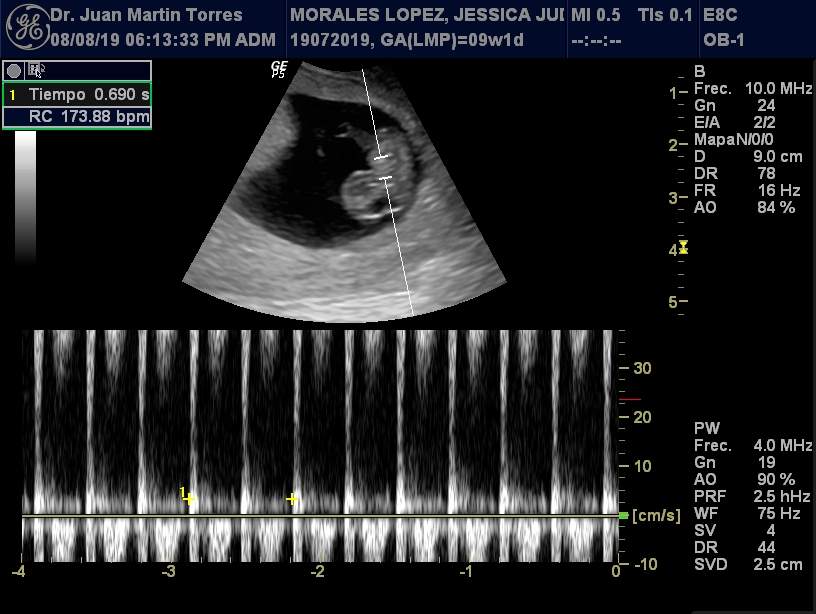The image size is (816, 614).
Task: Click the first yellow caliper cross labeled 1
Action: pos(191,498)
